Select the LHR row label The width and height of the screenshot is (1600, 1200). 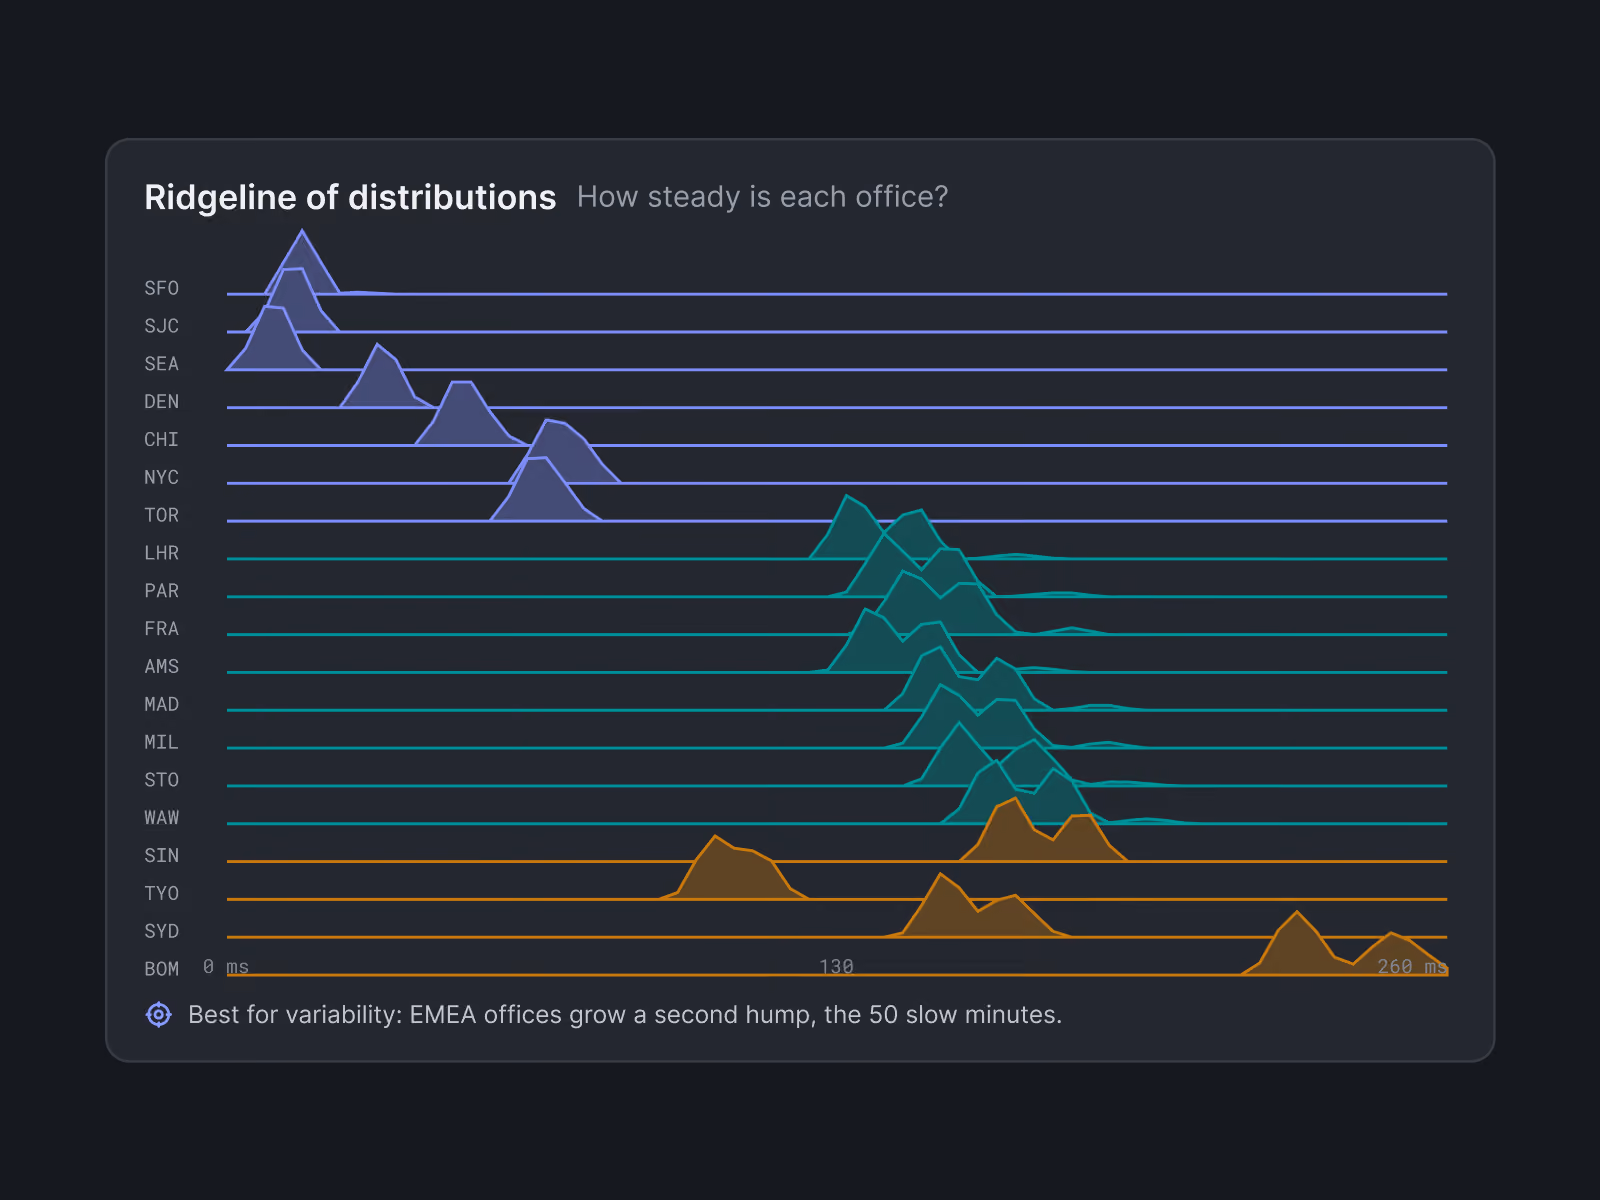pyautogui.click(x=161, y=553)
